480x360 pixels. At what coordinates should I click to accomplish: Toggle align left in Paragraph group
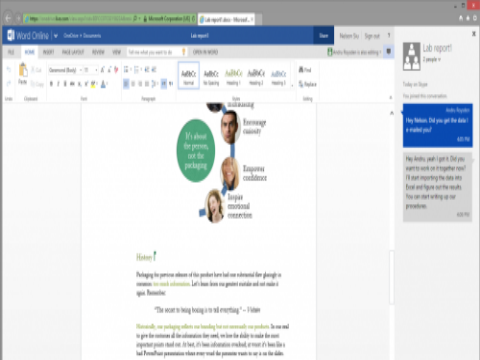coord(126,84)
